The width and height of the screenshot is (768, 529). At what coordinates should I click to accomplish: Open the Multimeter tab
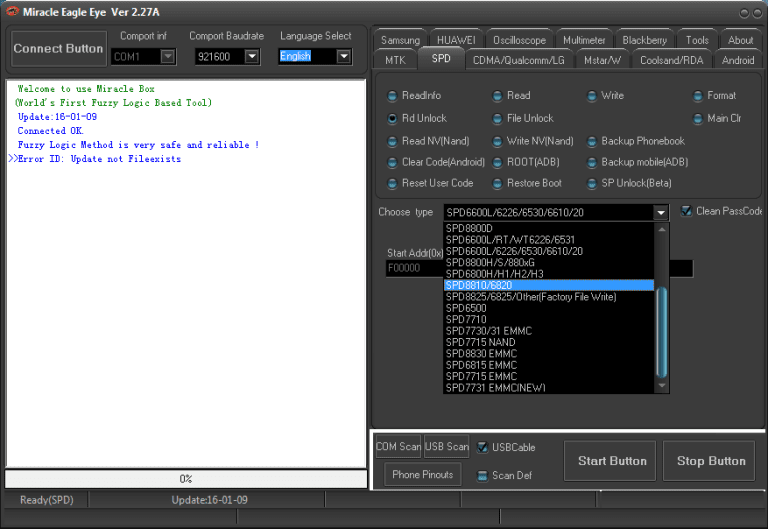point(584,40)
